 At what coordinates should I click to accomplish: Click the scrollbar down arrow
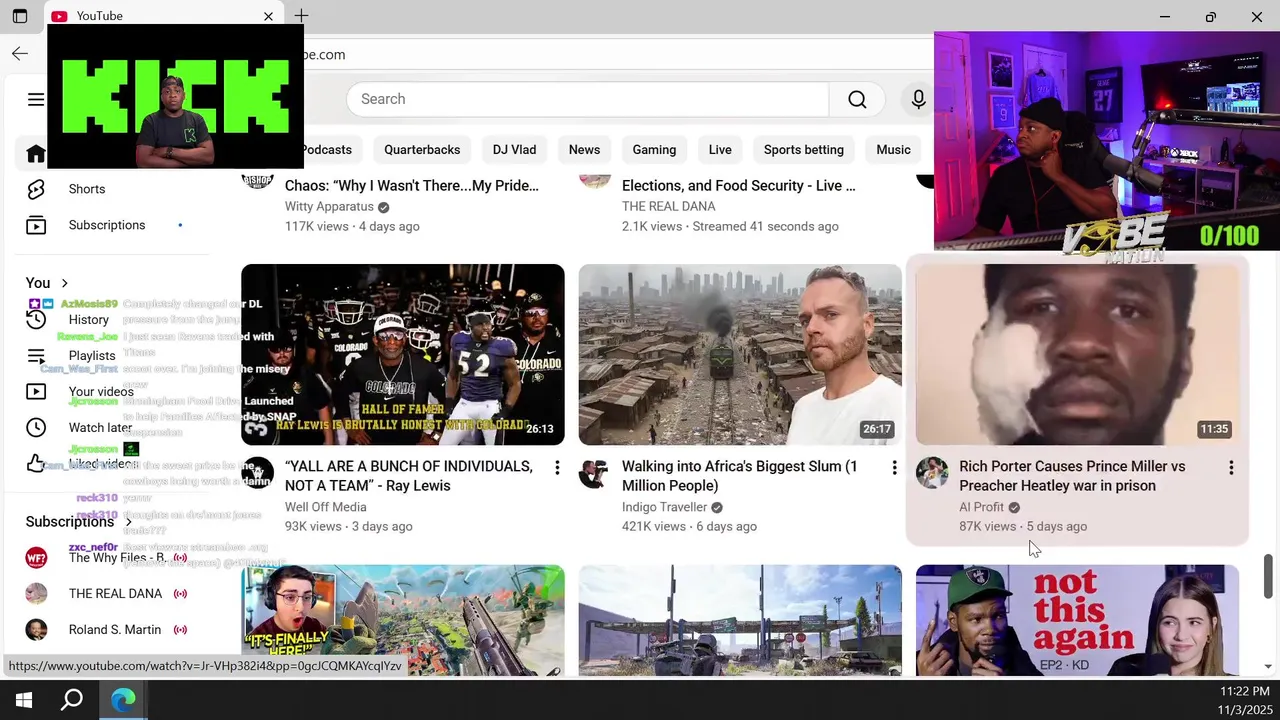1269,667
